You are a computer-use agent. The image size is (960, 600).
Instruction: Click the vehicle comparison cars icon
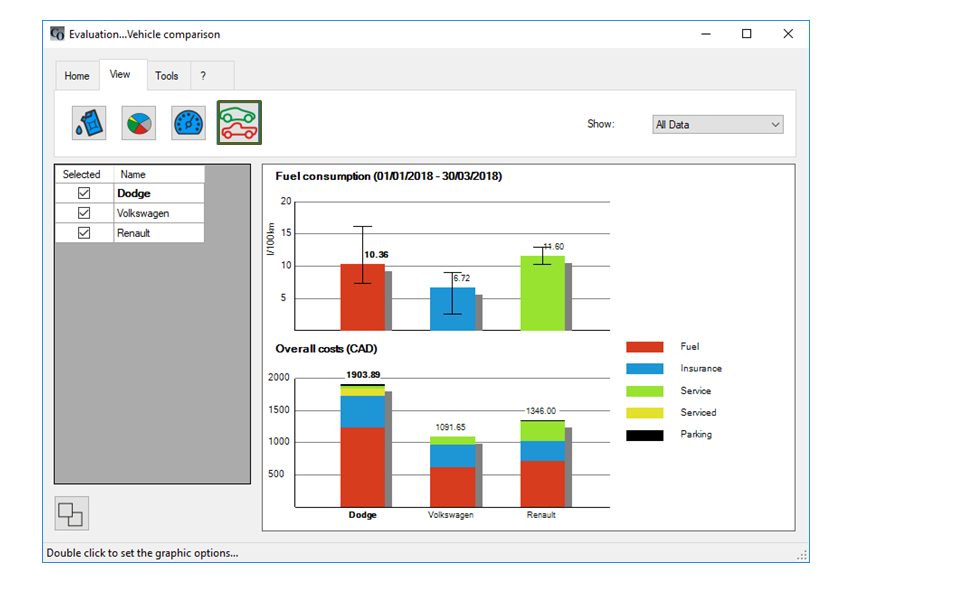pos(239,122)
